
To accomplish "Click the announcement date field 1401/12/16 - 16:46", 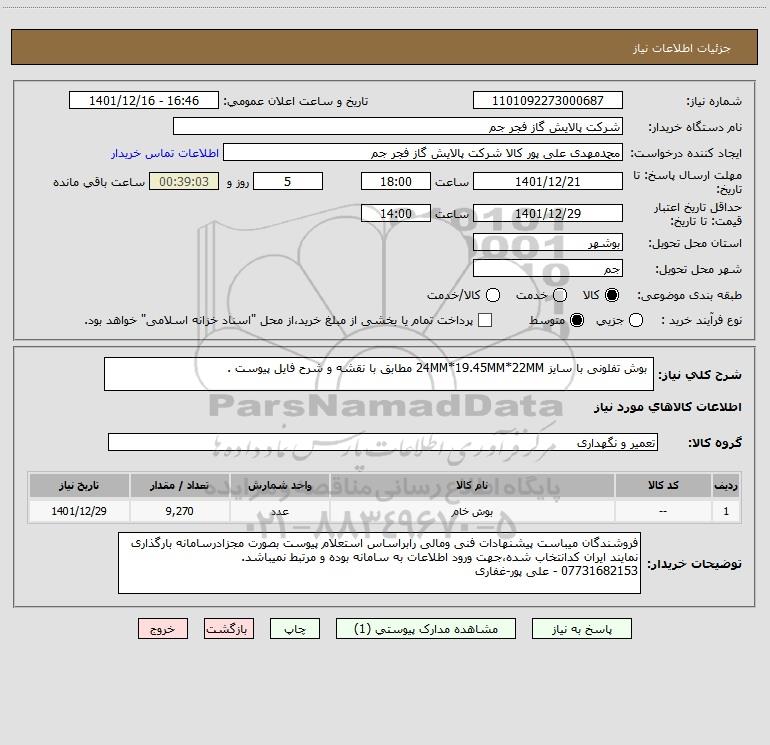I will [144, 100].
